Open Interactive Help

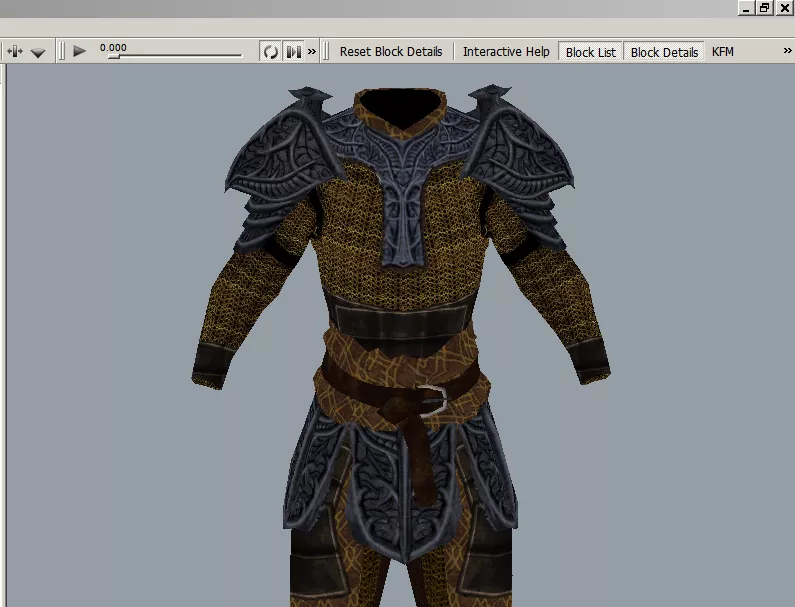(506, 52)
